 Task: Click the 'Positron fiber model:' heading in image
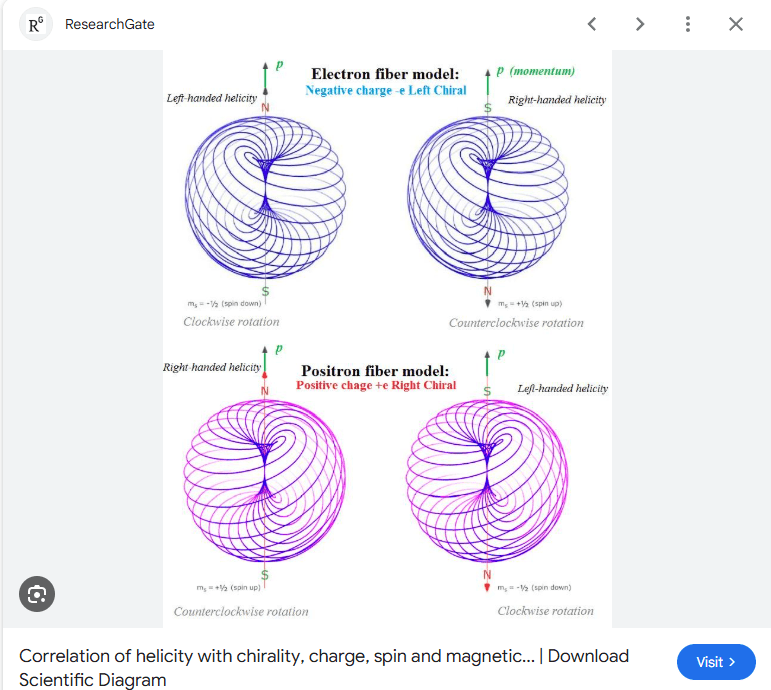pyautogui.click(x=375, y=371)
